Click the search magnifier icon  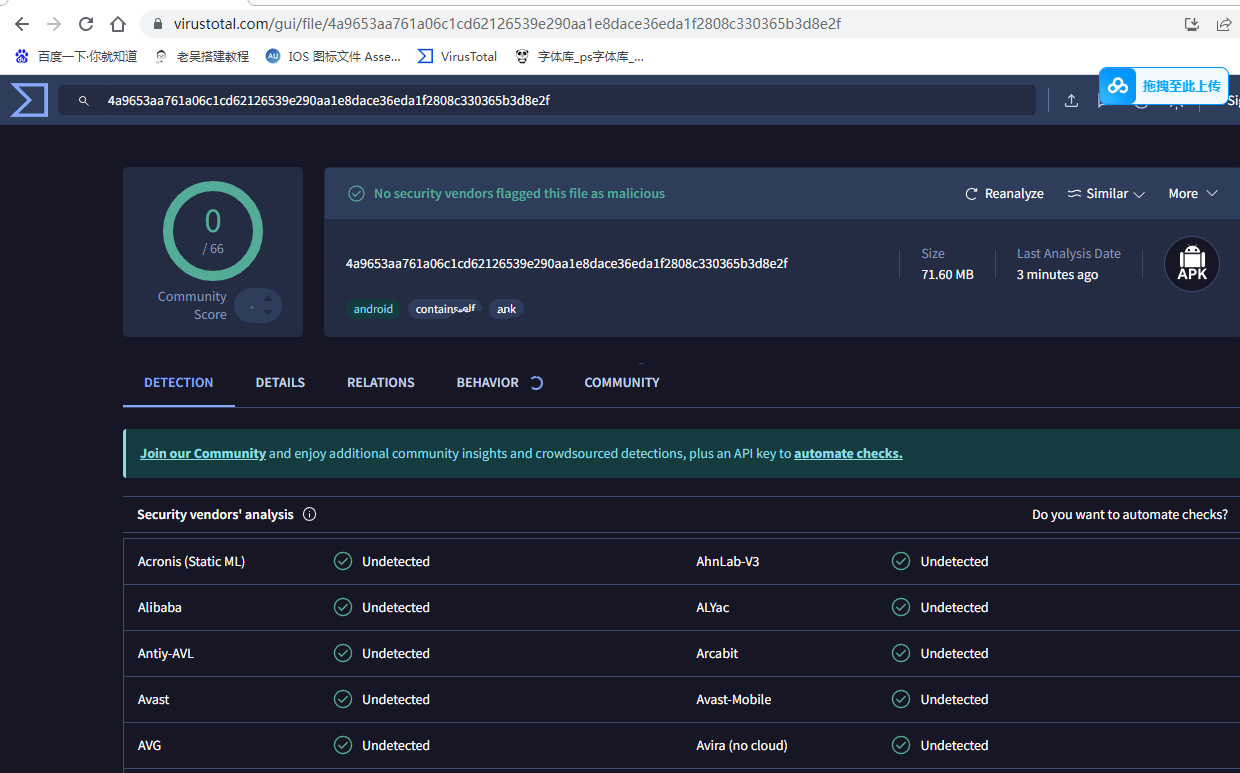(84, 101)
